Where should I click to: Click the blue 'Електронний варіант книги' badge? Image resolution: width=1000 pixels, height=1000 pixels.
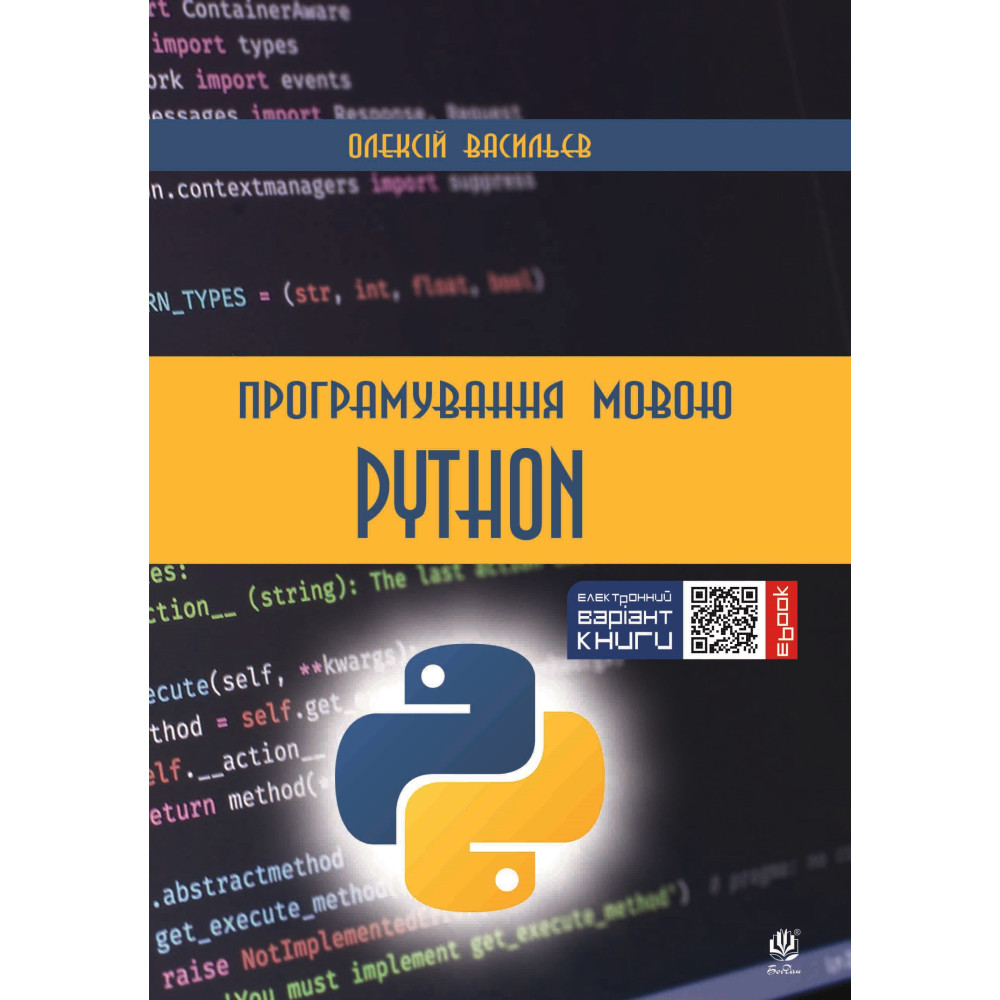tap(625, 620)
